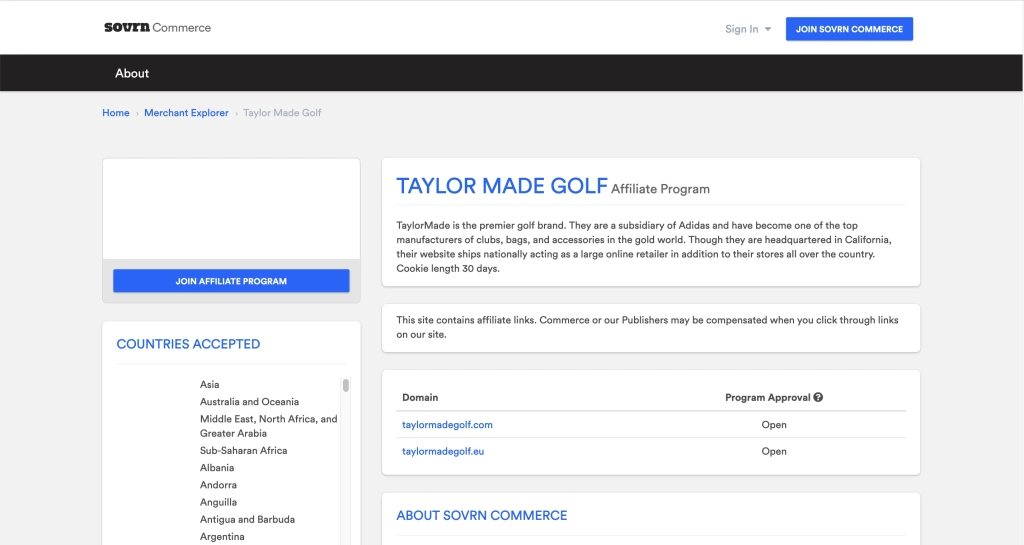Open the taylormadegolf.eu domain link
This screenshot has height=545, width=1024.
(x=443, y=451)
